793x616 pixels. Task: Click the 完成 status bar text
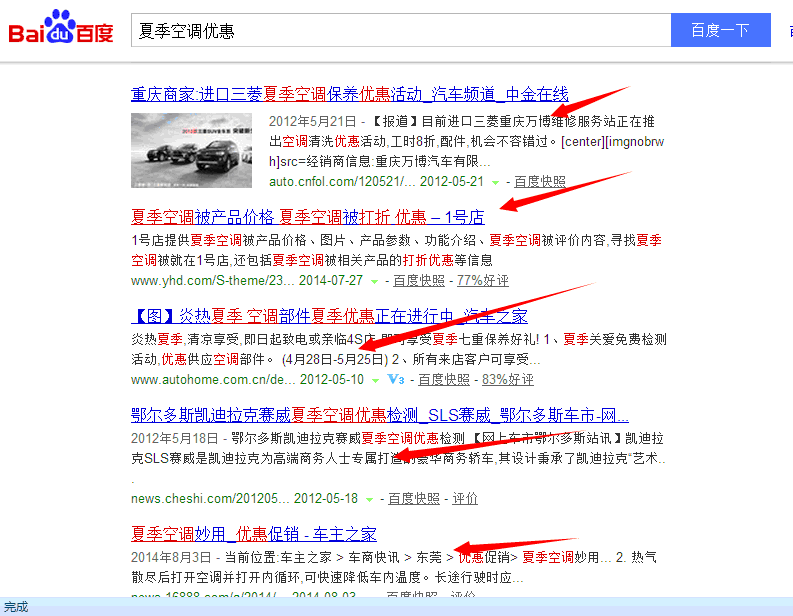point(16,607)
